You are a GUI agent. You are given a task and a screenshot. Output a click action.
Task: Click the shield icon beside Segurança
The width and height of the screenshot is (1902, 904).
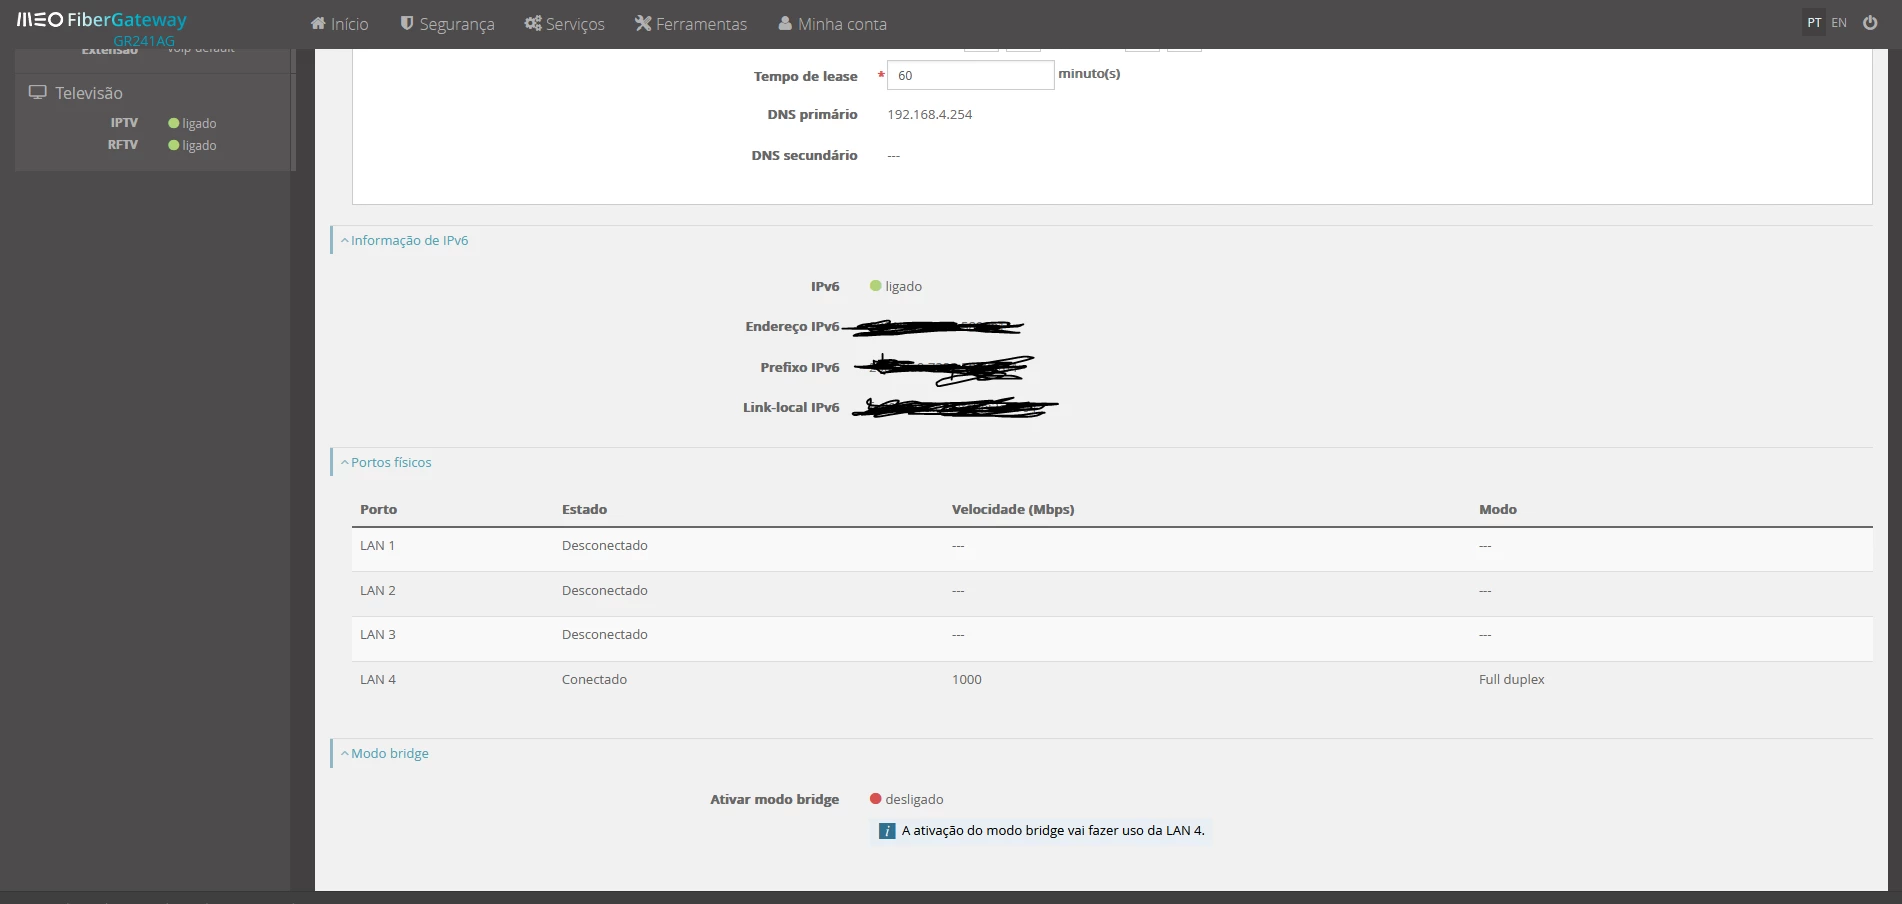407,23
